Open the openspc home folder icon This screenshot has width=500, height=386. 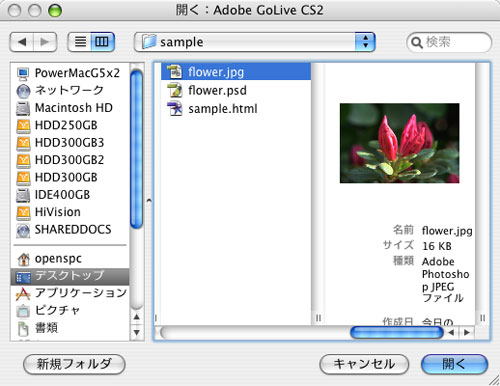pos(23,259)
